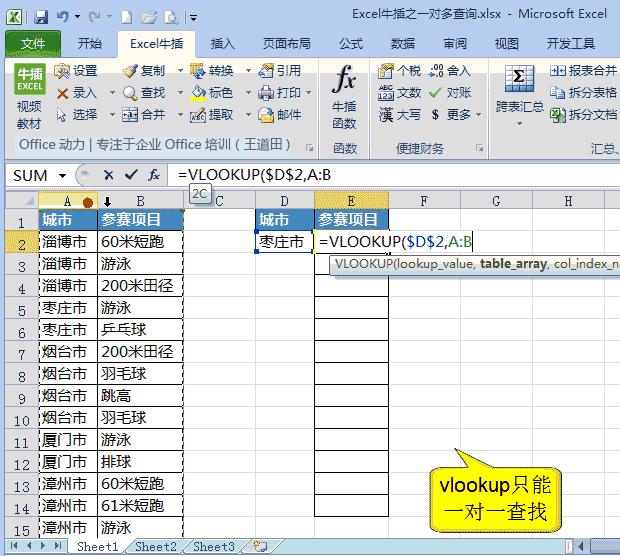Open the 文件 File tab
The height and width of the screenshot is (556, 620).
[x=33, y=43]
